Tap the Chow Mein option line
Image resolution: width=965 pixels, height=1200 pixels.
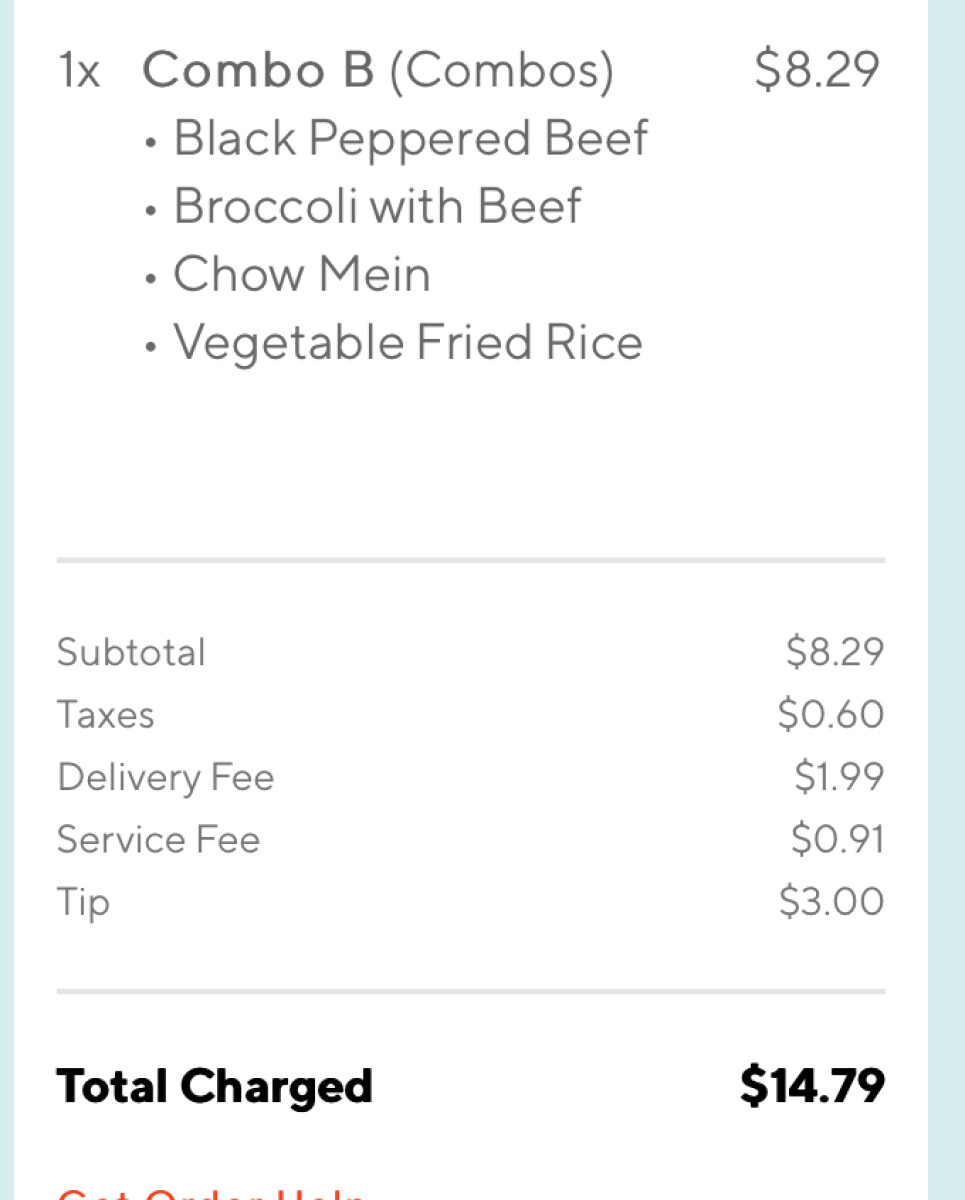(301, 275)
